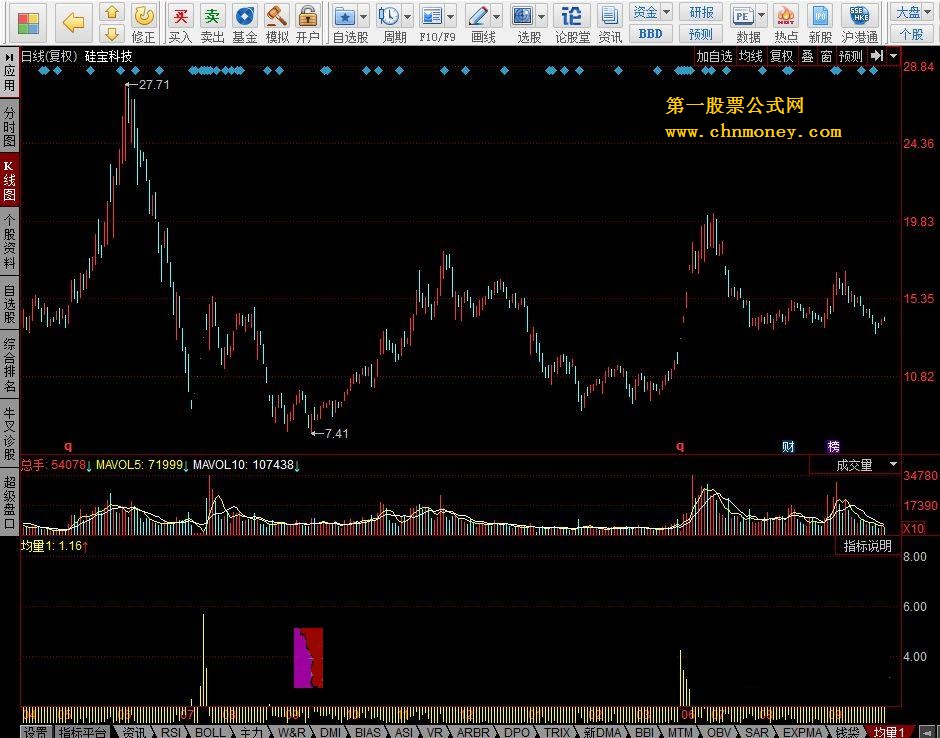Open the 资讯 news document icon
The height and width of the screenshot is (738, 940).
610,16
